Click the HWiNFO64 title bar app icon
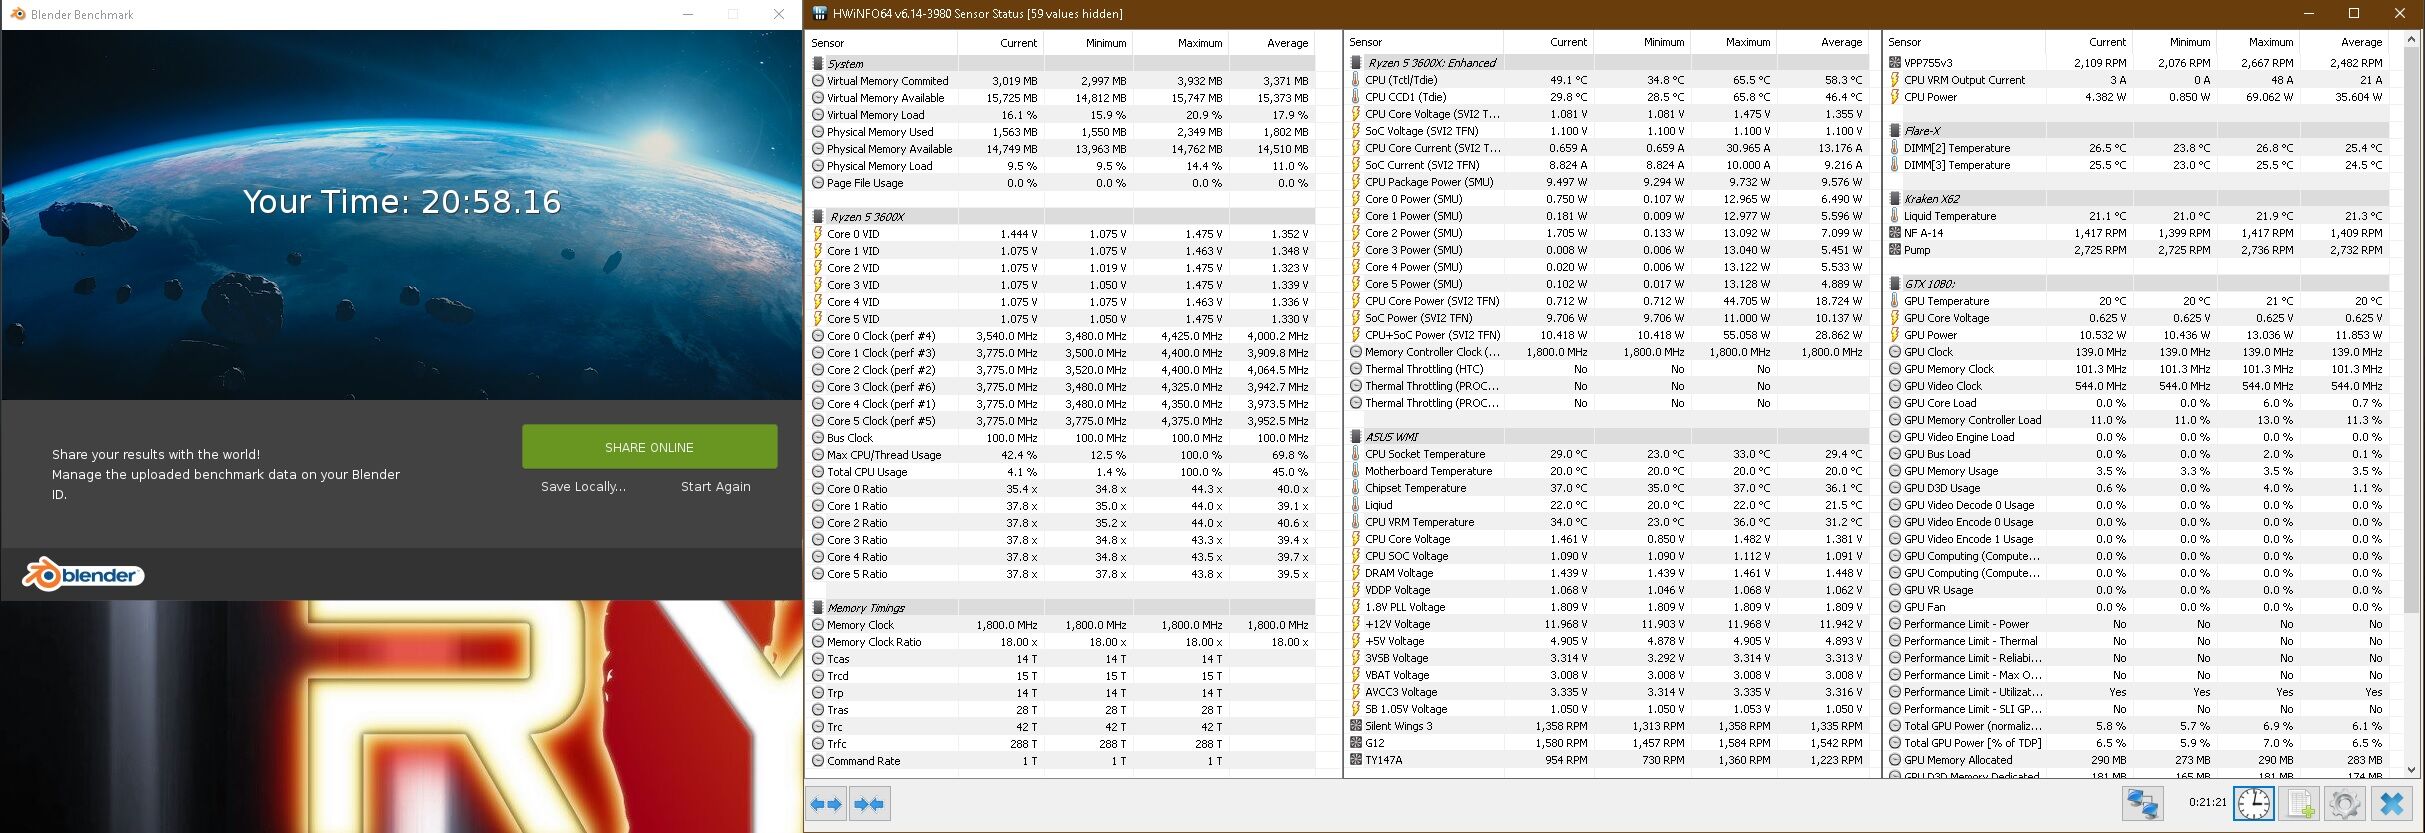This screenshot has height=833, width=2425. point(820,14)
